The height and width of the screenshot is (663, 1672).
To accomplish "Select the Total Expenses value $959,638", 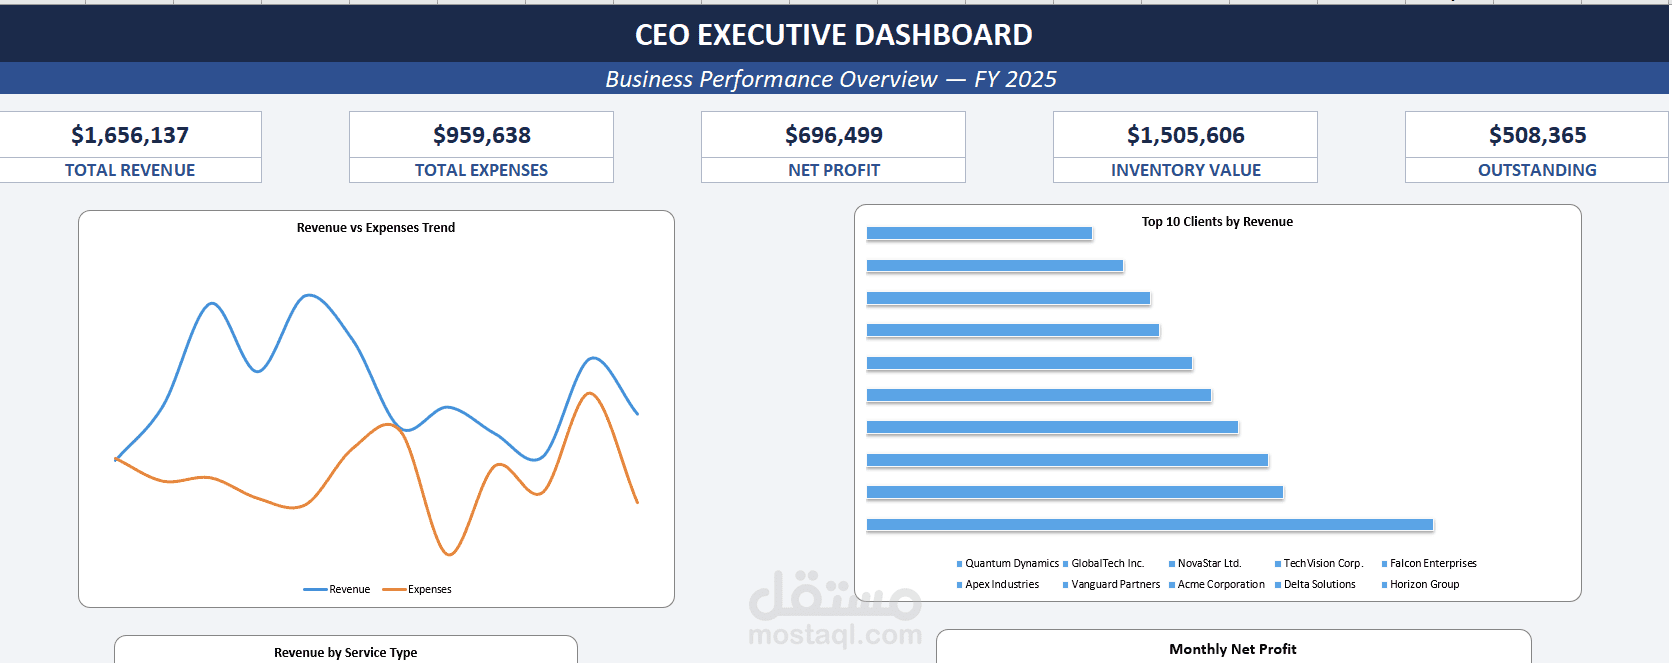I will [481, 135].
